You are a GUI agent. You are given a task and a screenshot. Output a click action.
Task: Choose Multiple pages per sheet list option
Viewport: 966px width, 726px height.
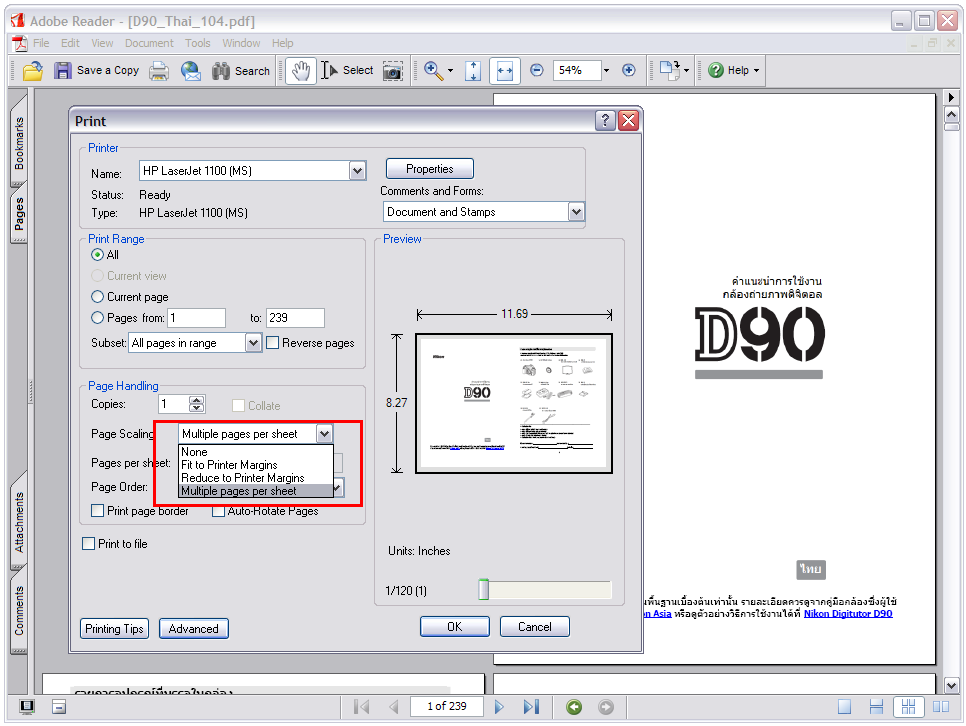click(256, 491)
